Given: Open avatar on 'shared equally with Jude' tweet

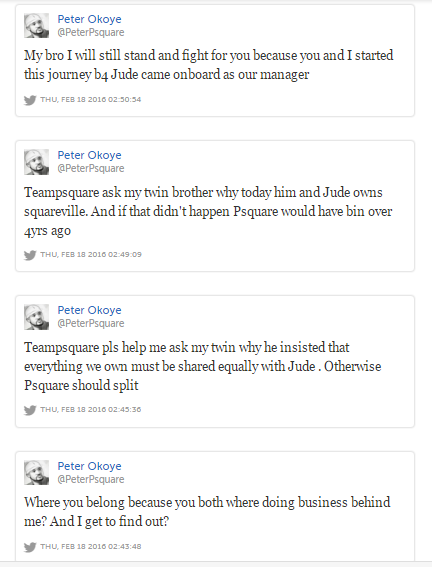Looking at the screenshot, I should click(x=37, y=317).
